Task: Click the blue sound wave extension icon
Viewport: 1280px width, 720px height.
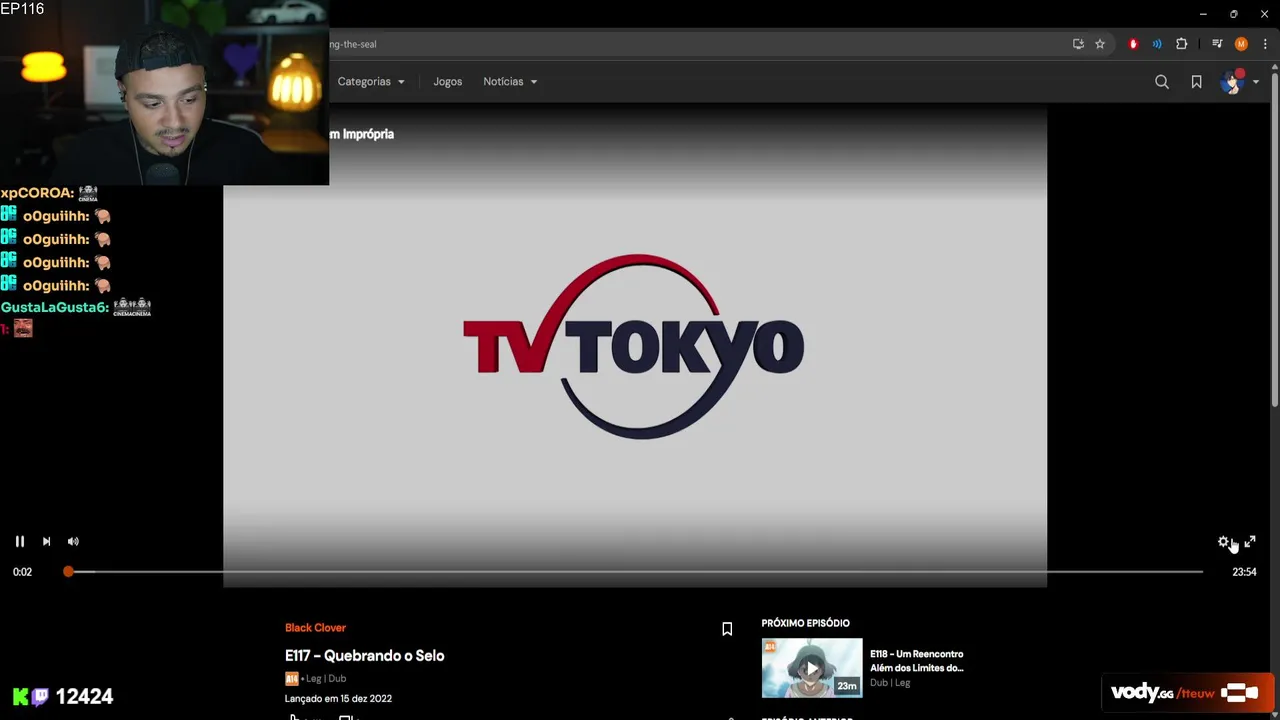Action: coord(1157,44)
